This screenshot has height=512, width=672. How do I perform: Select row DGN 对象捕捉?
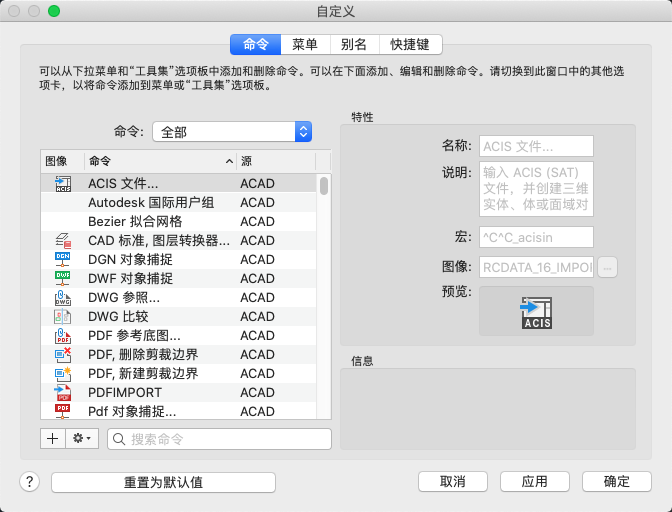click(x=179, y=259)
